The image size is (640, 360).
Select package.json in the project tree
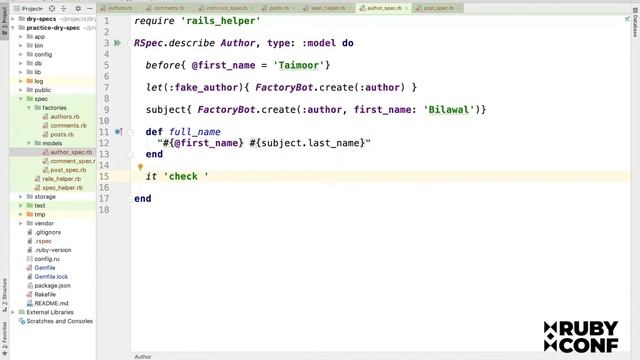(x=52, y=286)
